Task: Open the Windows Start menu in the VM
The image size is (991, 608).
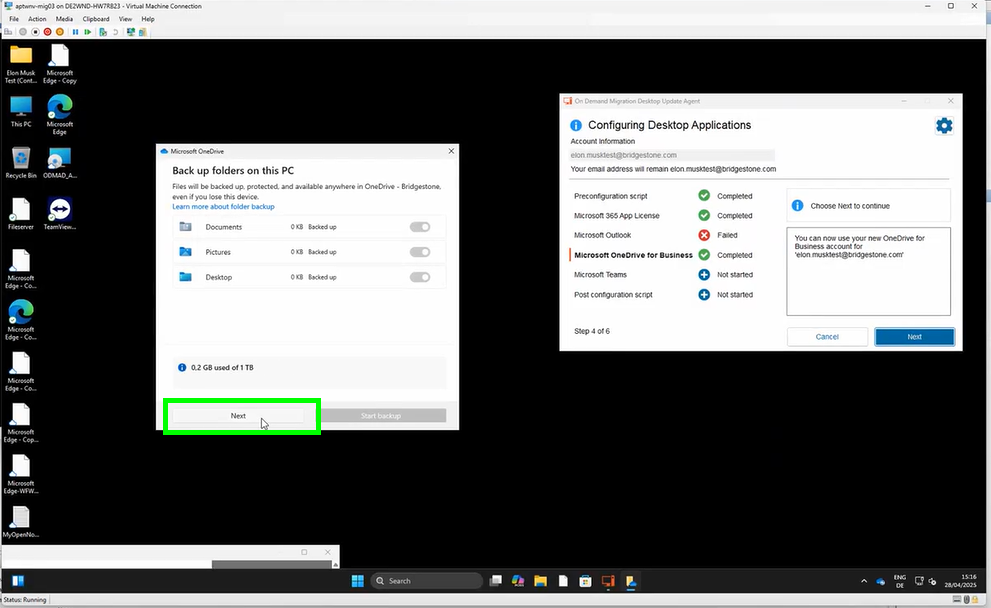Action: coord(358,581)
